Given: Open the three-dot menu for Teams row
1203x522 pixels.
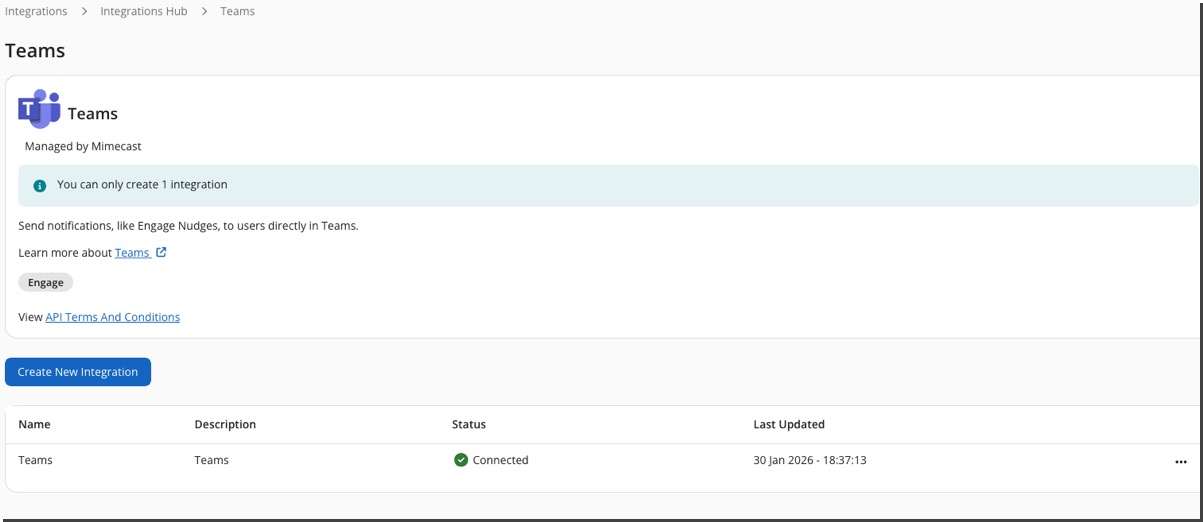Looking at the screenshot, I should tap(1181, 461).
